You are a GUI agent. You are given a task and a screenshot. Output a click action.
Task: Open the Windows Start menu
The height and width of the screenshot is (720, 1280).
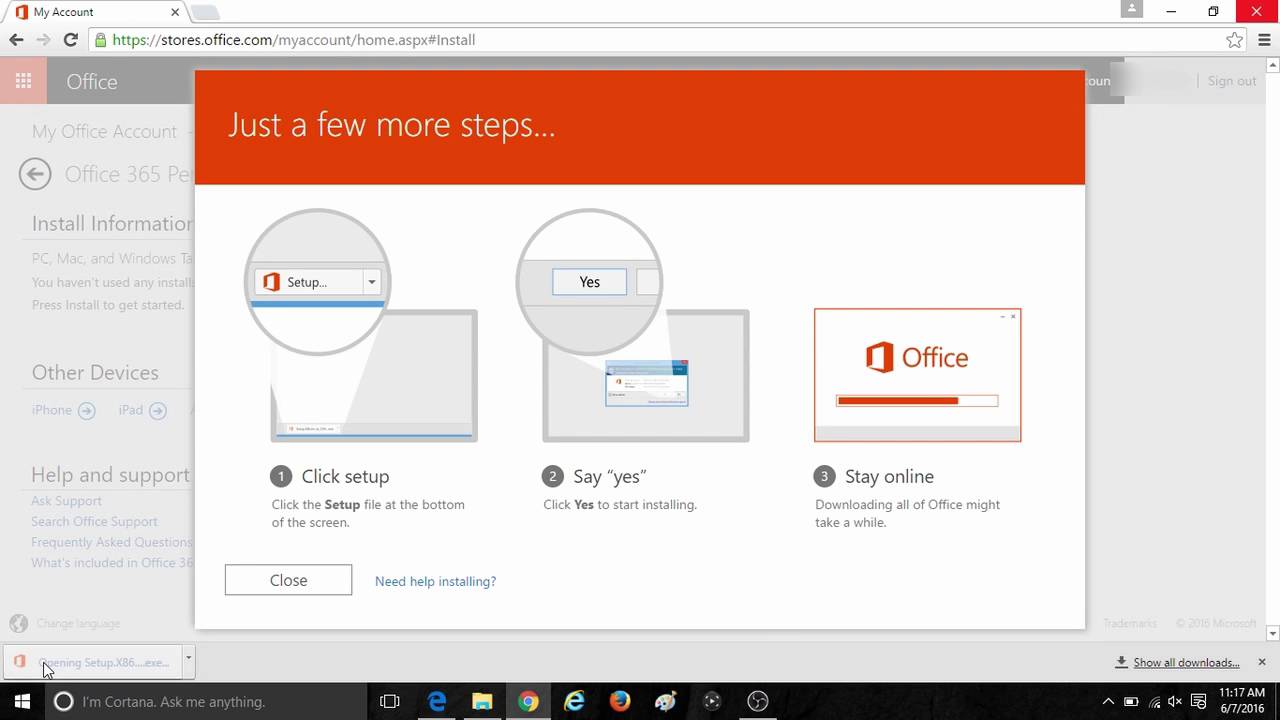[x=22, y=701]
